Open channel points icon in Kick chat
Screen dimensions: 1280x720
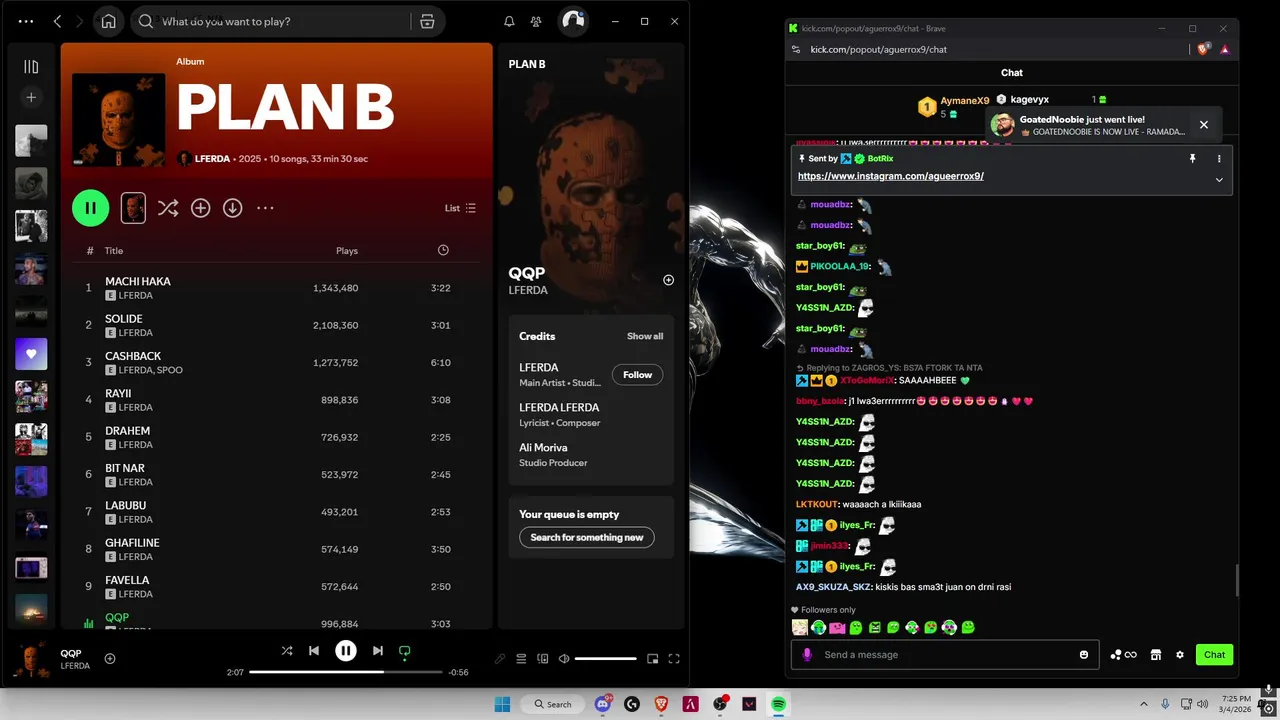(x=1123, y=655)
